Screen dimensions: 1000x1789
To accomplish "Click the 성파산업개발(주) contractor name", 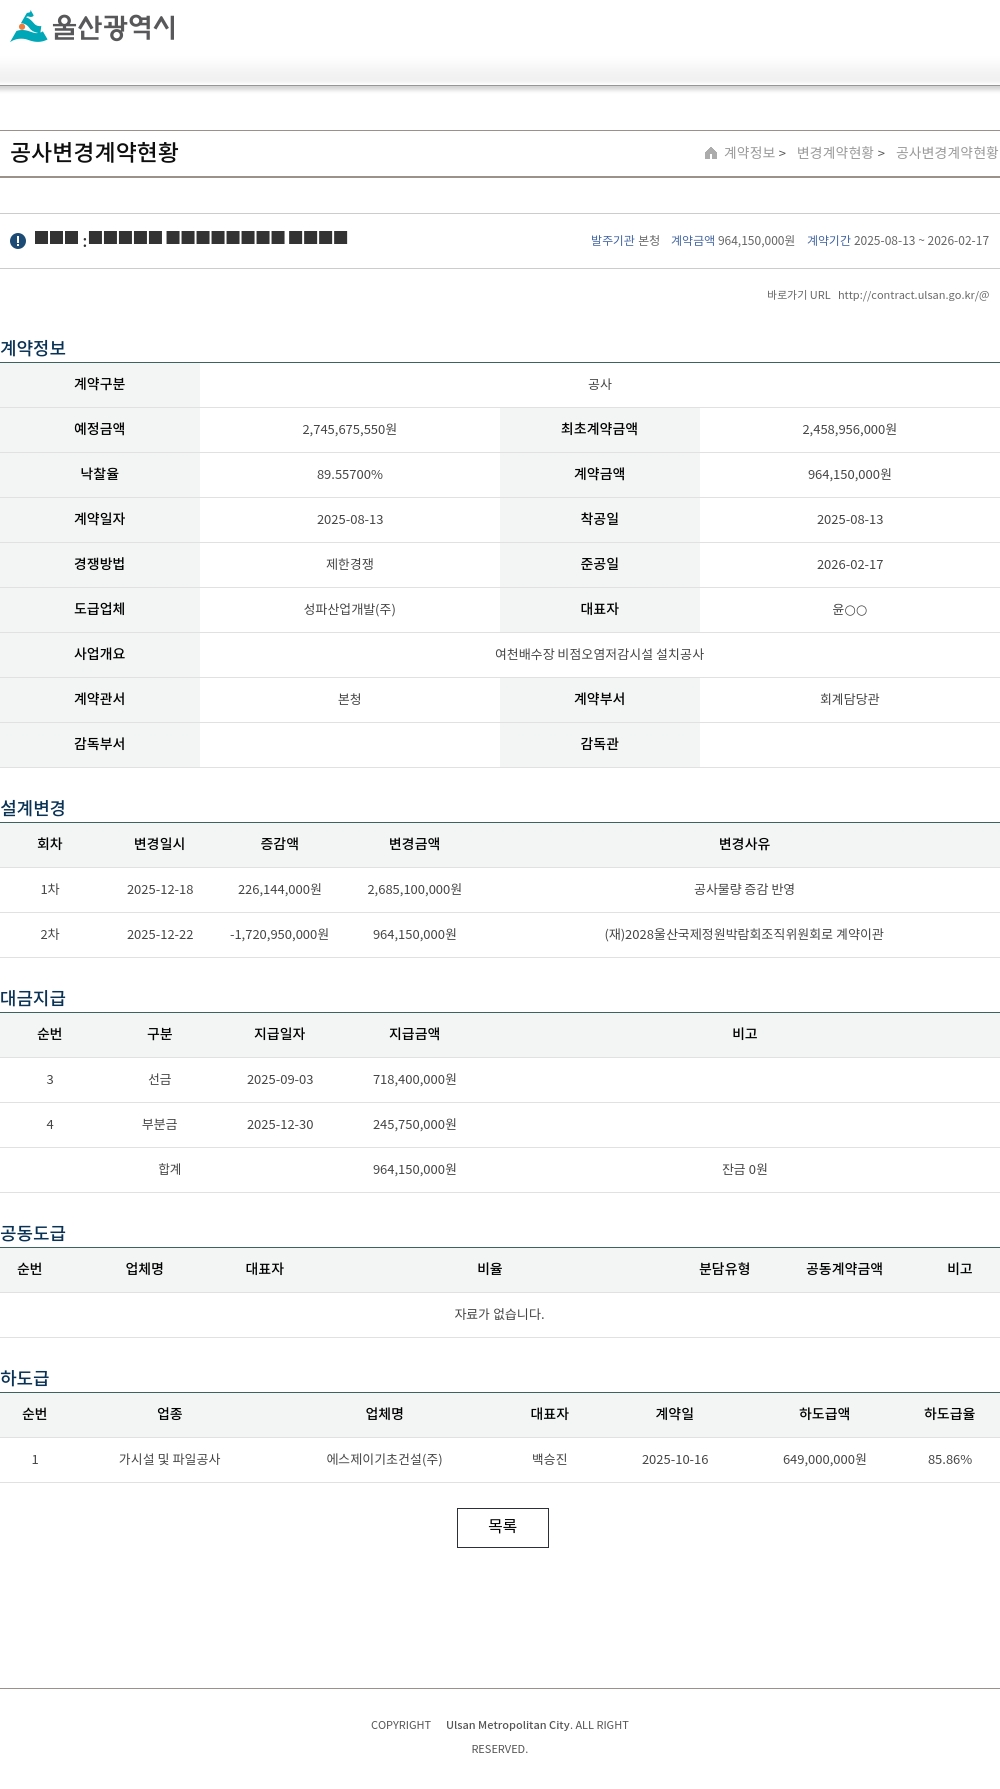I will click(350, 609).
